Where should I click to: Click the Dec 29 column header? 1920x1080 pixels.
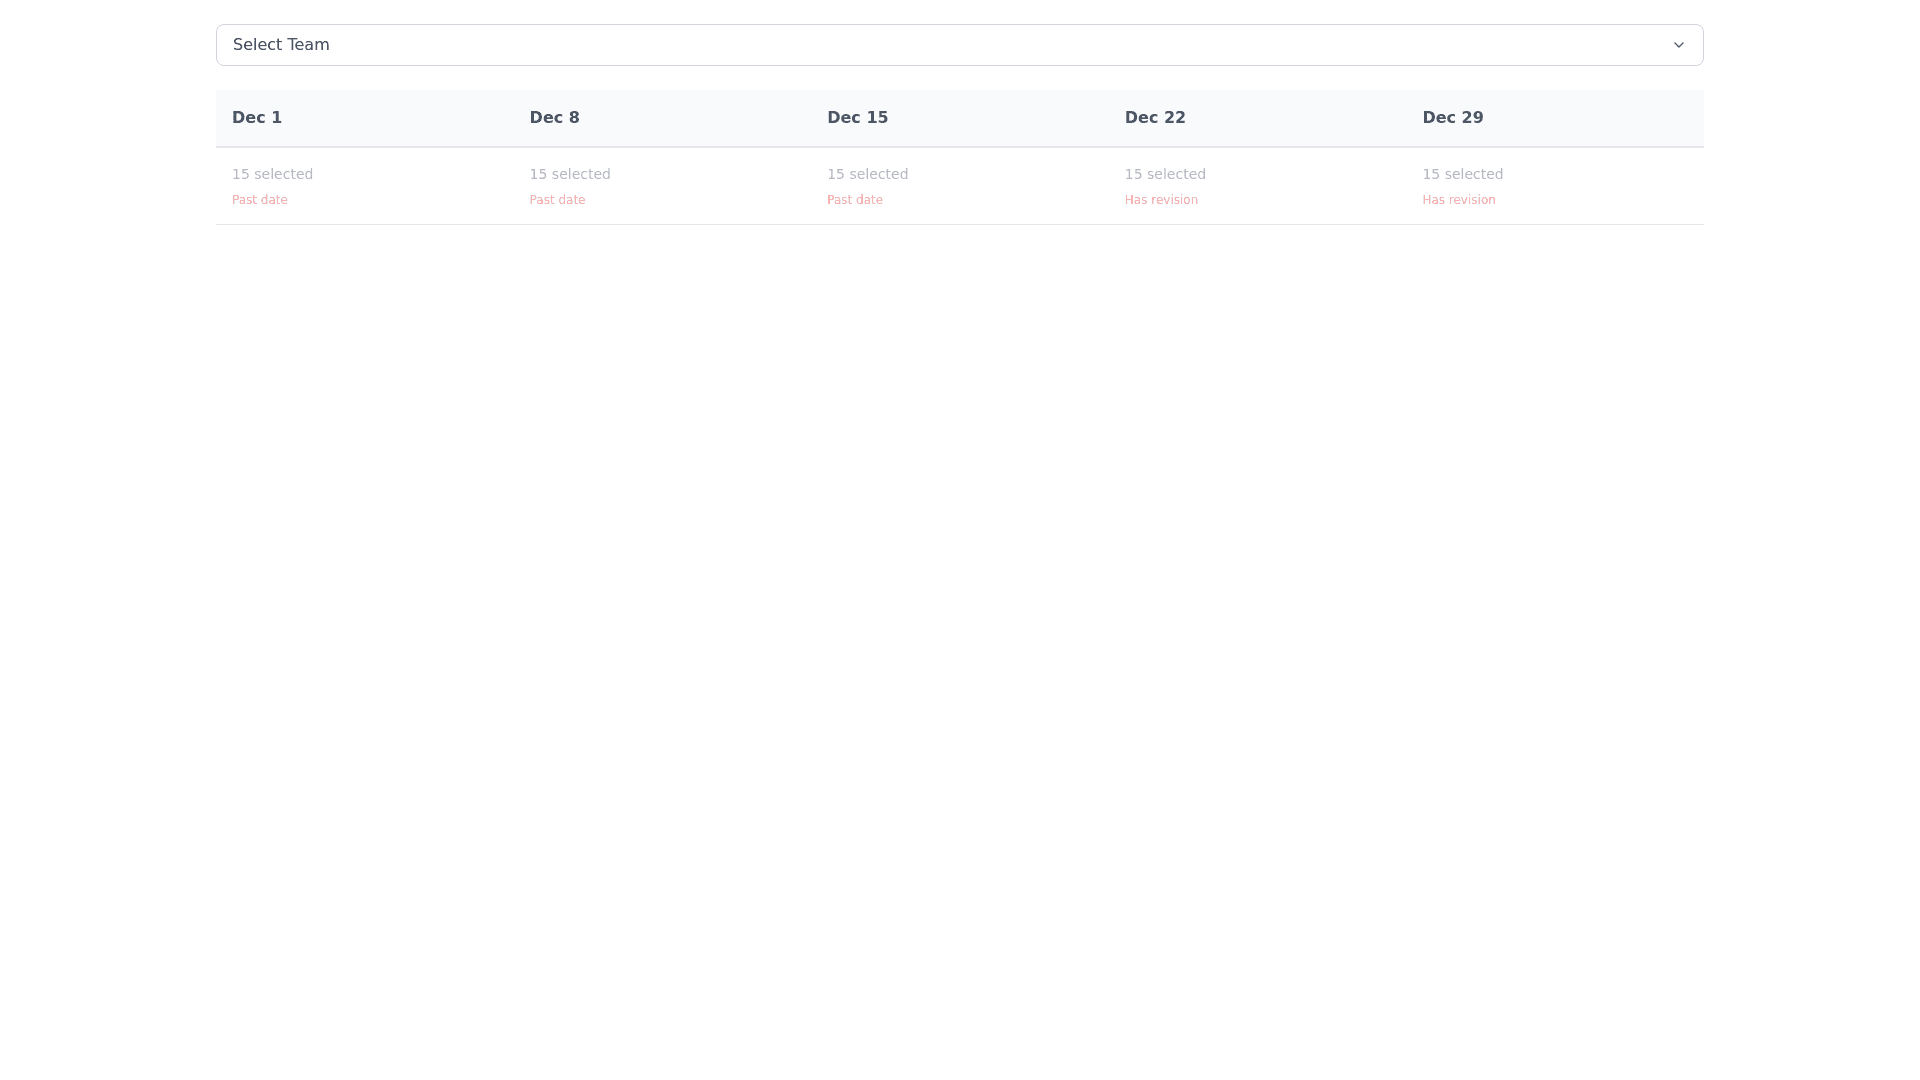click(1452, 118)
